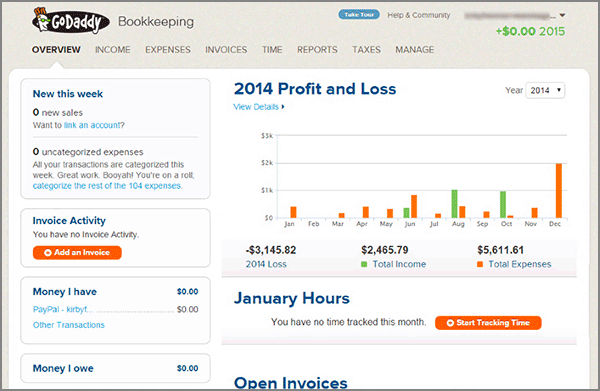600x391 pixels.
Task: Click the 0 uncategorized expenses text
Action: [88, 152]
